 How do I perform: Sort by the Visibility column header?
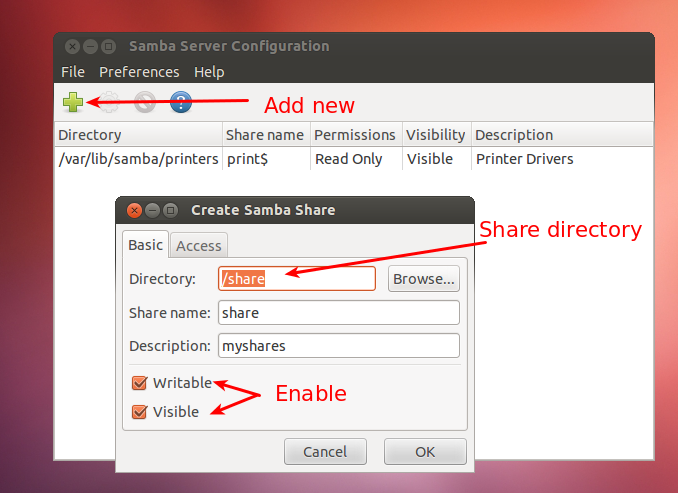(x=437, y=135)
